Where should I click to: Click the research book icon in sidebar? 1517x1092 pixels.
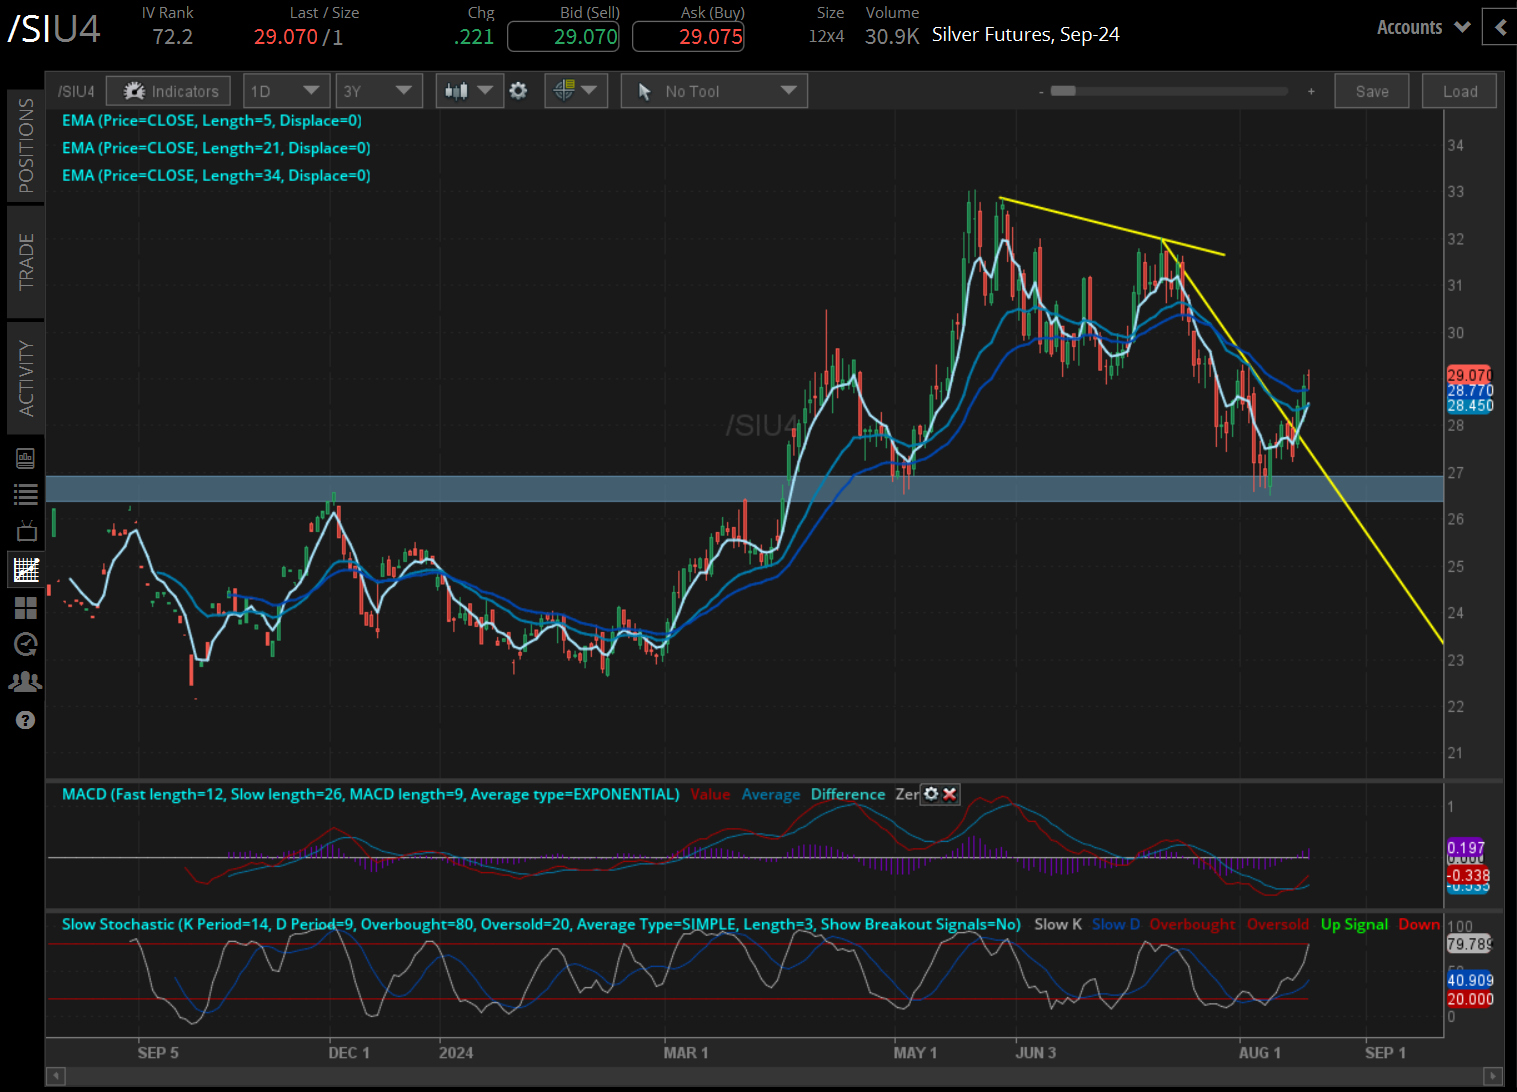point(25,458)
